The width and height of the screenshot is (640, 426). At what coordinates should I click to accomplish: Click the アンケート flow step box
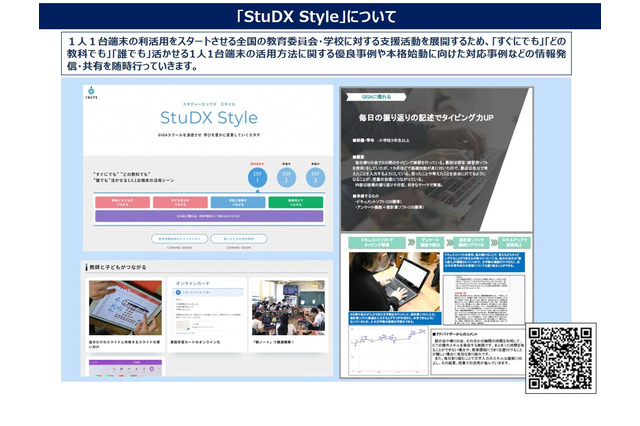pyautogui.click(x=430, y=242)
